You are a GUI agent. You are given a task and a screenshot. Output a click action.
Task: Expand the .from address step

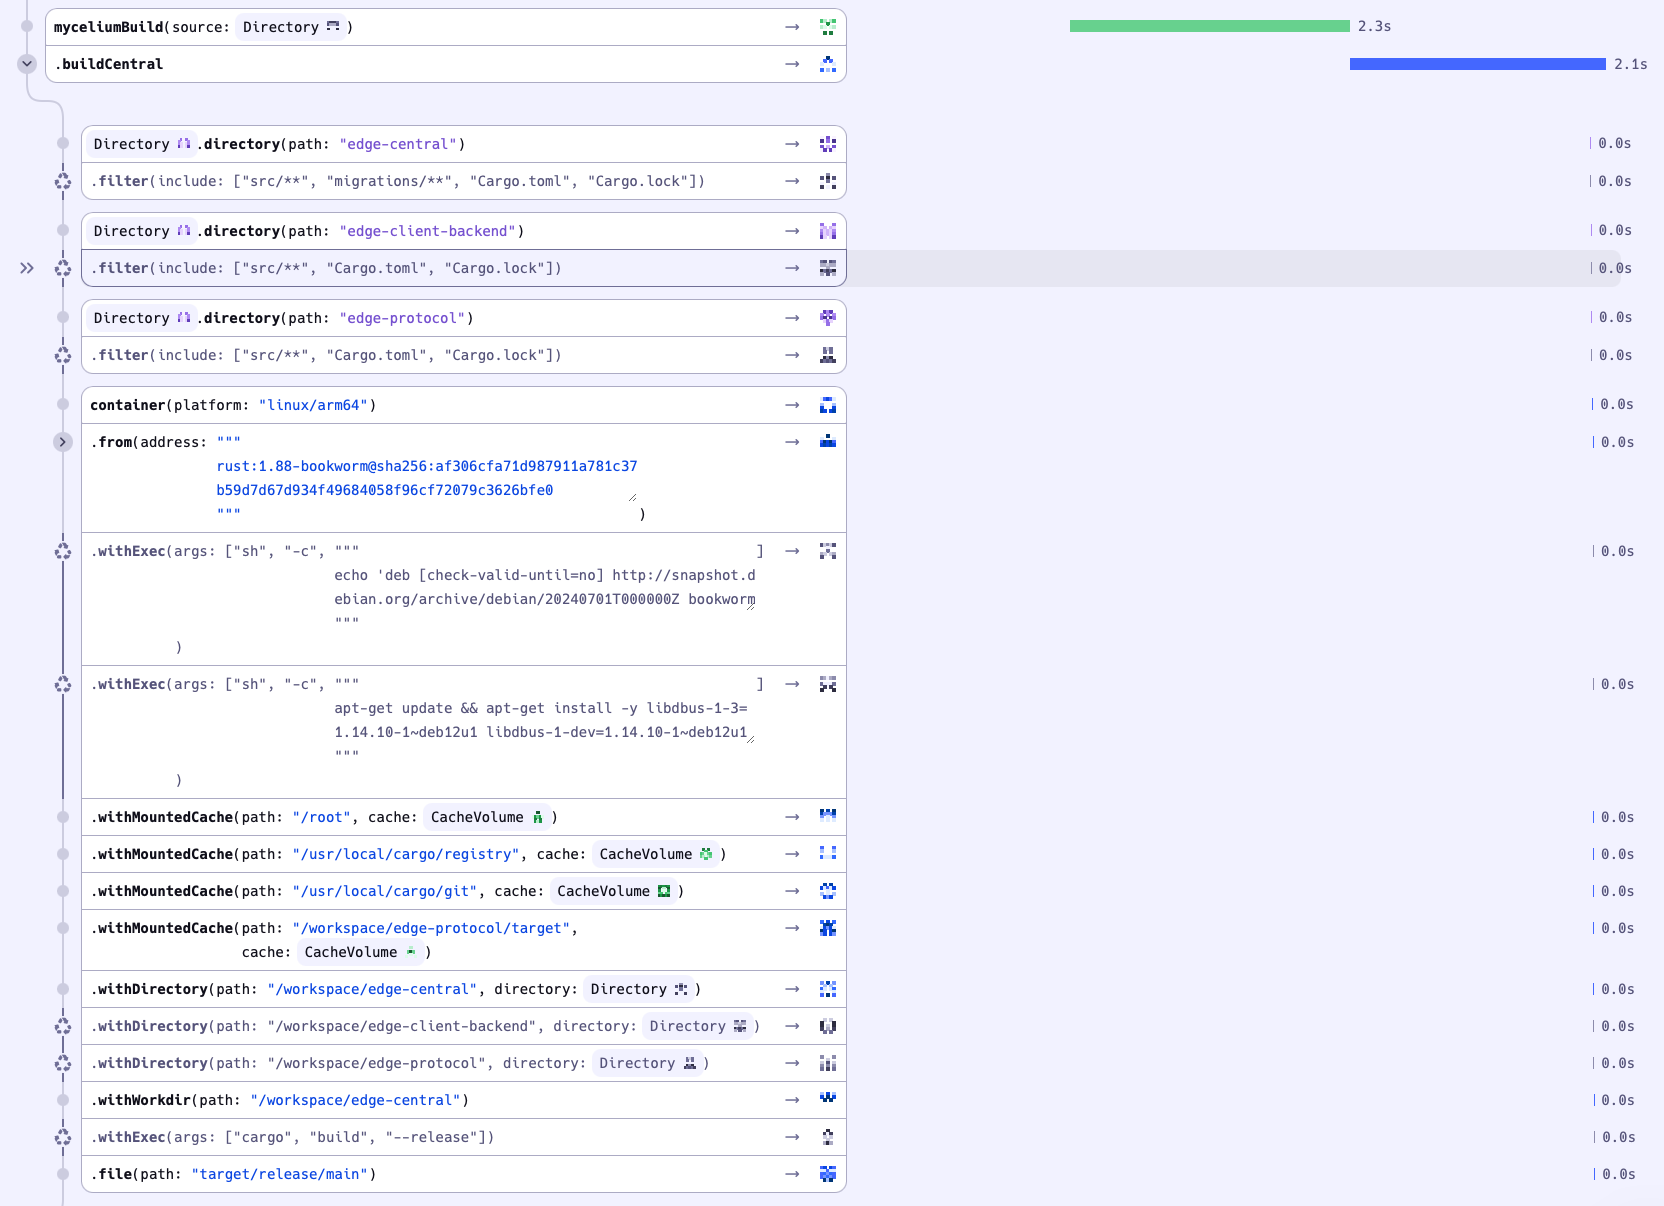63,442
